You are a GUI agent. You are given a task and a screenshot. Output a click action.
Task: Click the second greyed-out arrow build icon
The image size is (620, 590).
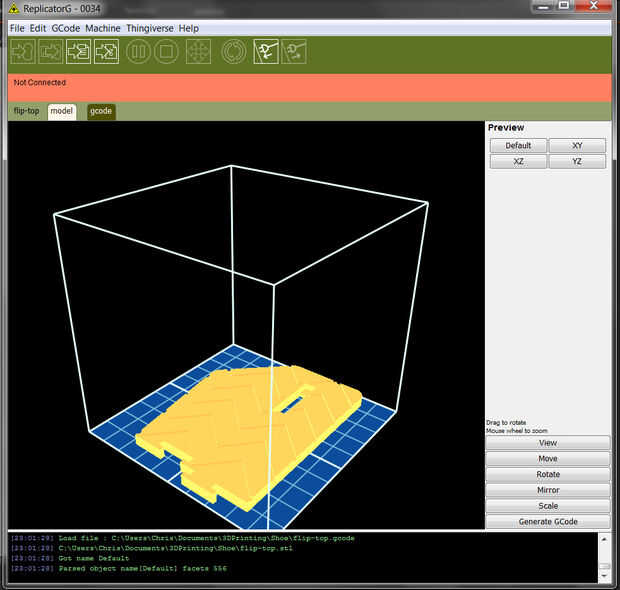pos(50,51)
